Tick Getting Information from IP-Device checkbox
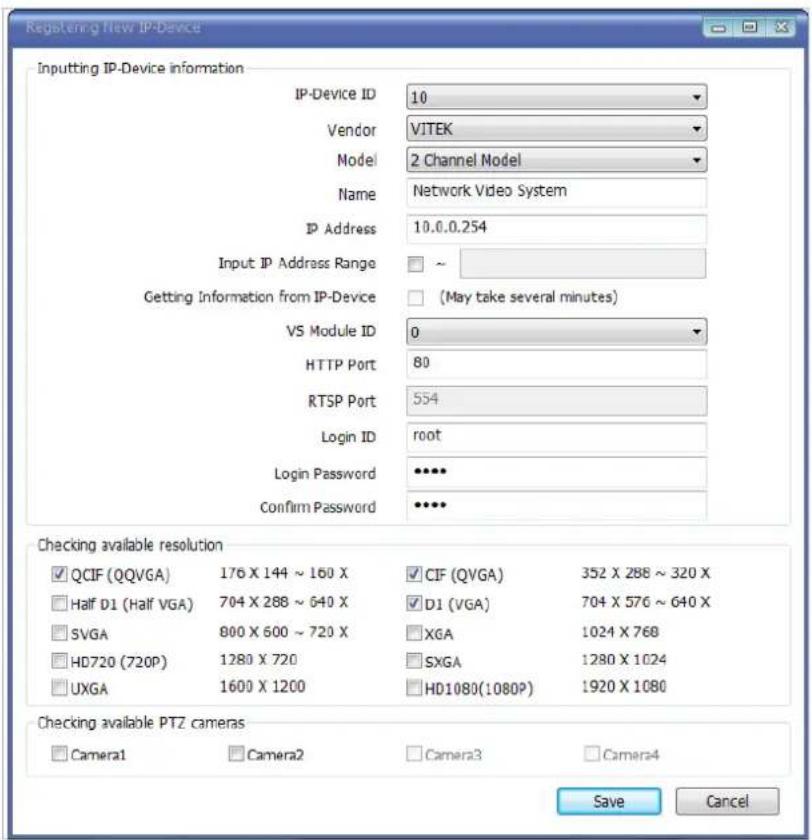The height and width of the screenshot is (840, 812). tap(415, 297)
